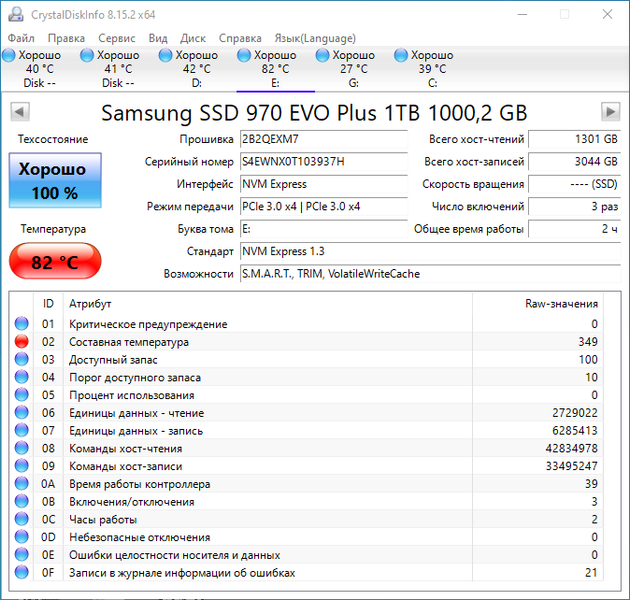
Task: Click the Хорошо 100 % health status button
Action: click(x=55, y=180)
